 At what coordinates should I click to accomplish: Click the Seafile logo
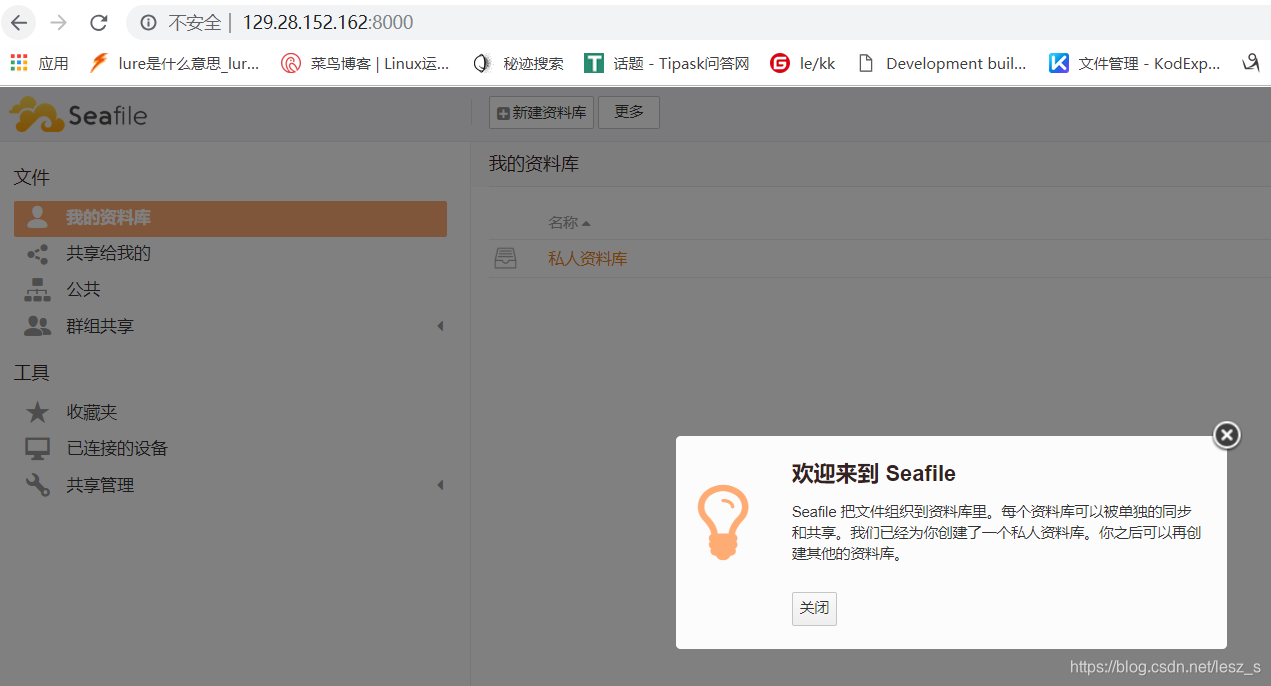[78, 114]
